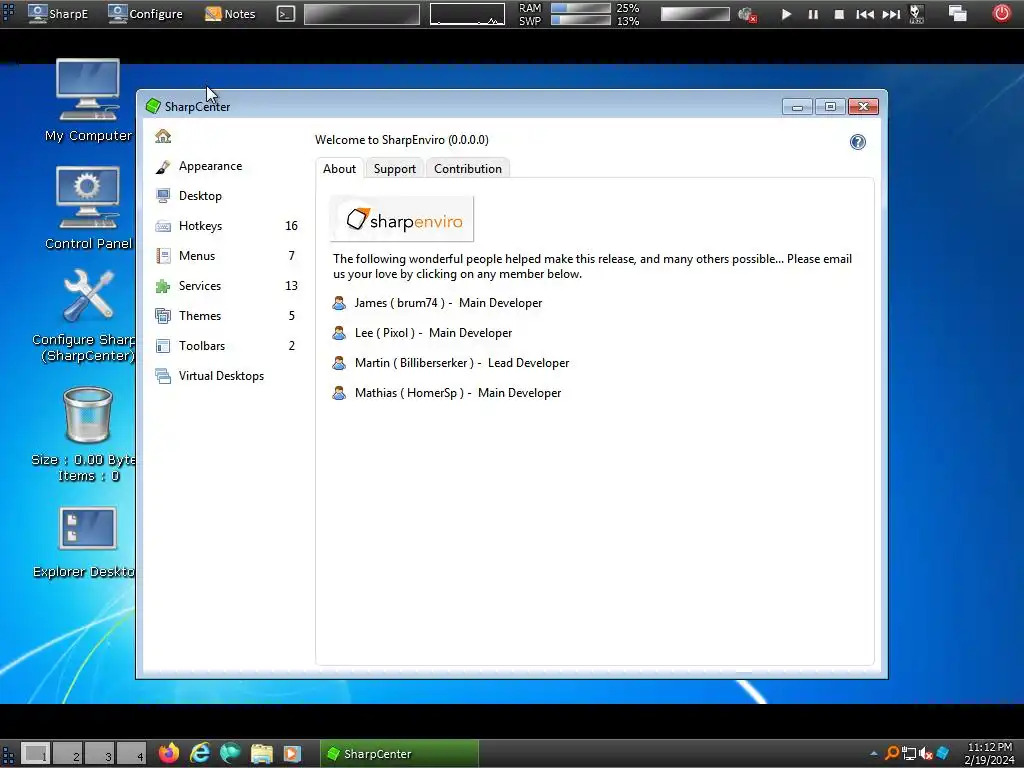Screen dimensions: 1024x768
Task: Open the SharpE menu in top bar
Action: pos(59,14)
